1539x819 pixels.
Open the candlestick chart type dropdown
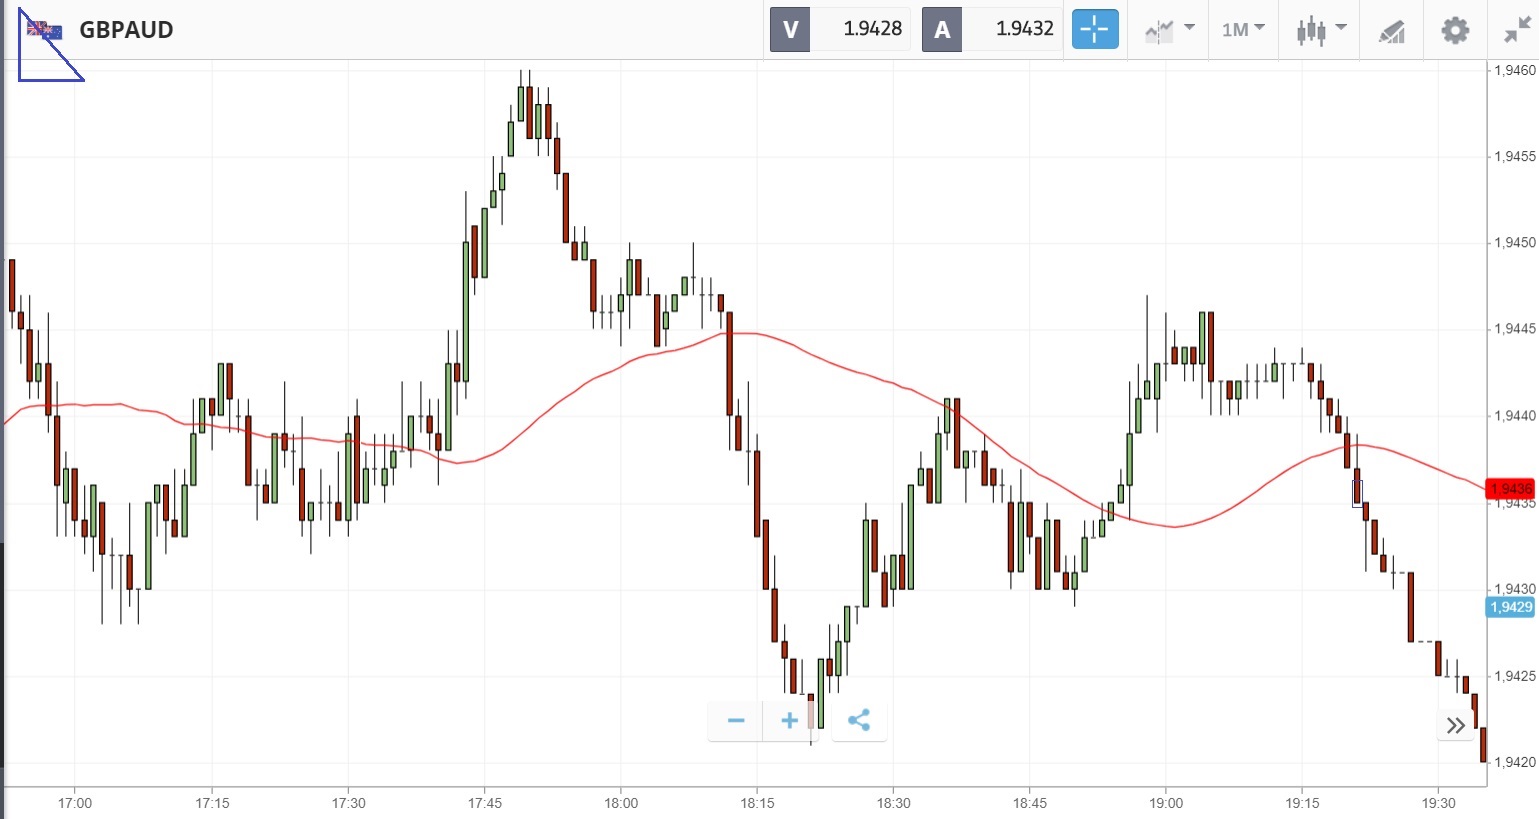pos(1320,29)
